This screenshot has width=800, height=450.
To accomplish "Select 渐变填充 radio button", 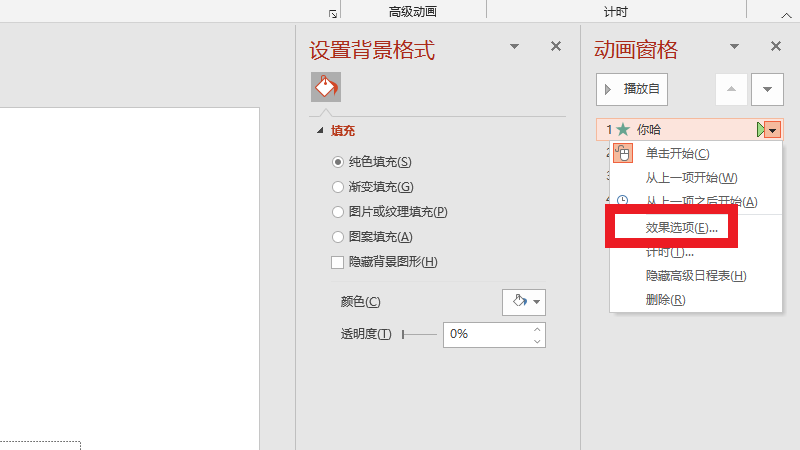I will pyautogui.click(x=337, y=186).
